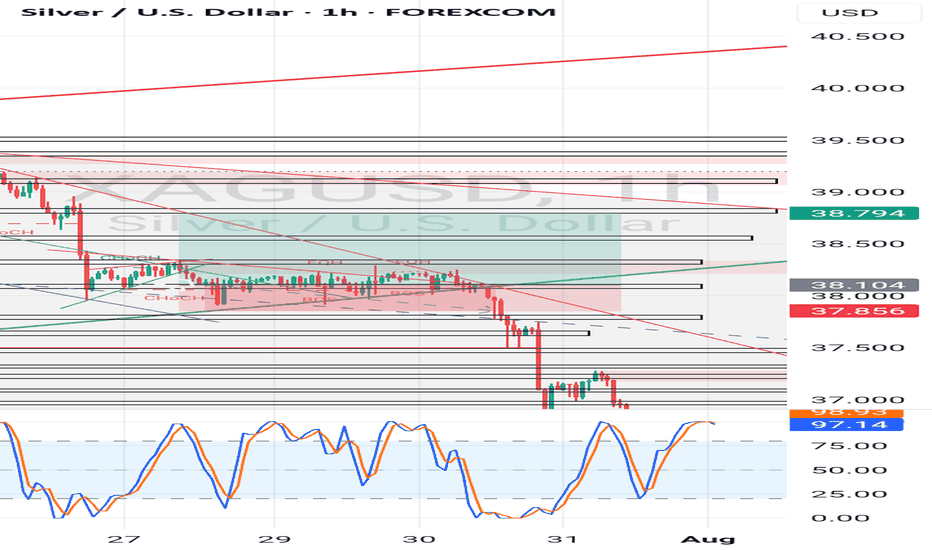Click the 39.000 price axis label
Screen dimensions: 932x550
(x=858, y=192)
